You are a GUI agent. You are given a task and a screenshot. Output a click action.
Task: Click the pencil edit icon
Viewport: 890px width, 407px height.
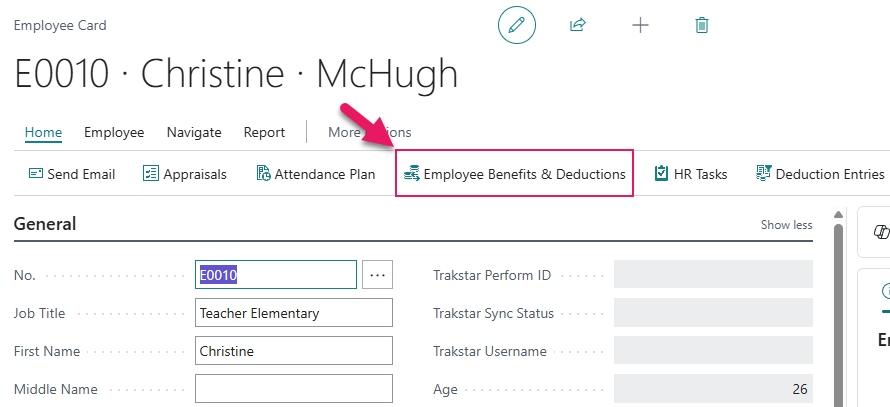tap(517, 25)
